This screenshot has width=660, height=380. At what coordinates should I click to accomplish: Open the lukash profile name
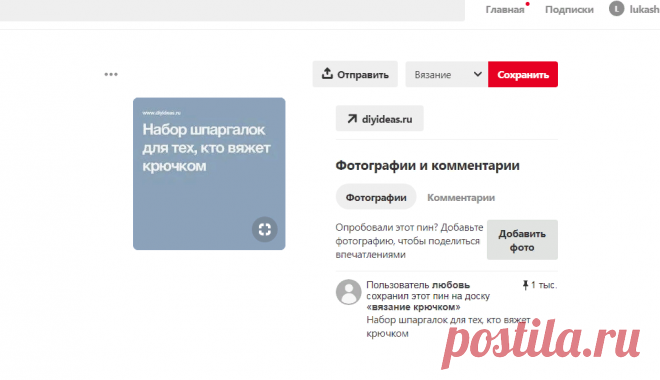click(644, 9)
